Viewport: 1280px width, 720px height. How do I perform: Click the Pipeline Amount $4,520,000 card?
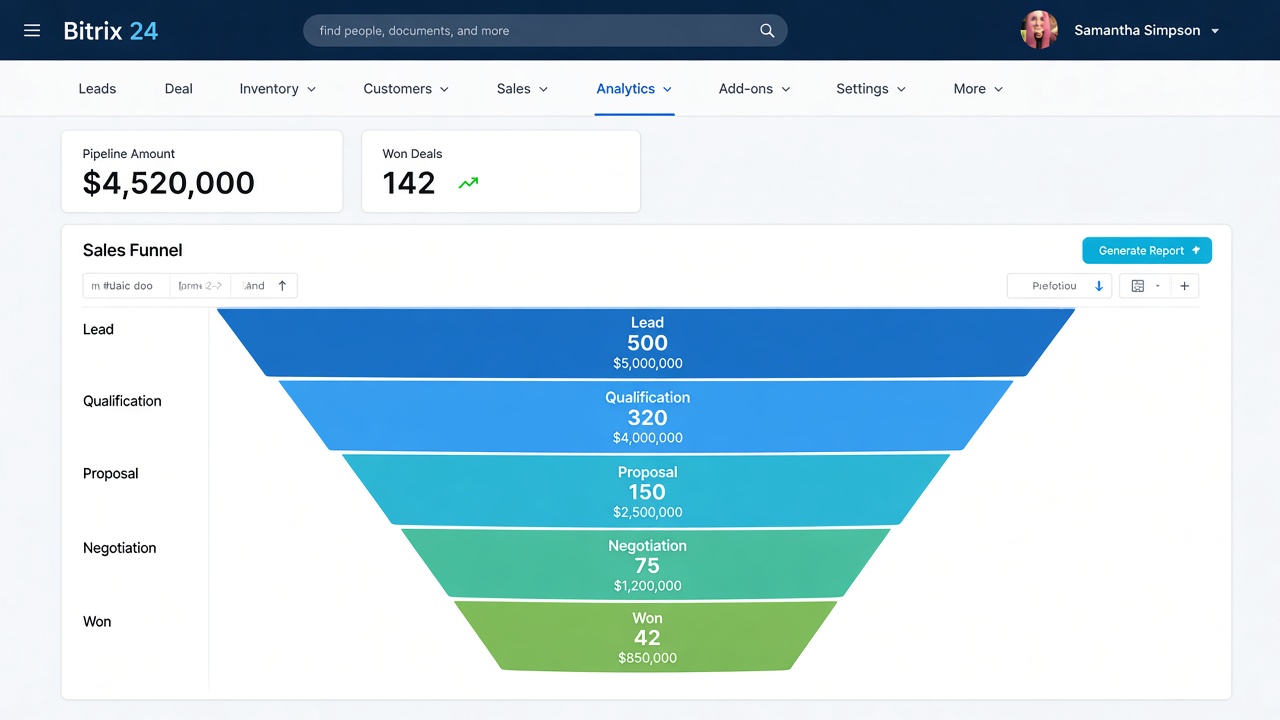pos(202,171)
